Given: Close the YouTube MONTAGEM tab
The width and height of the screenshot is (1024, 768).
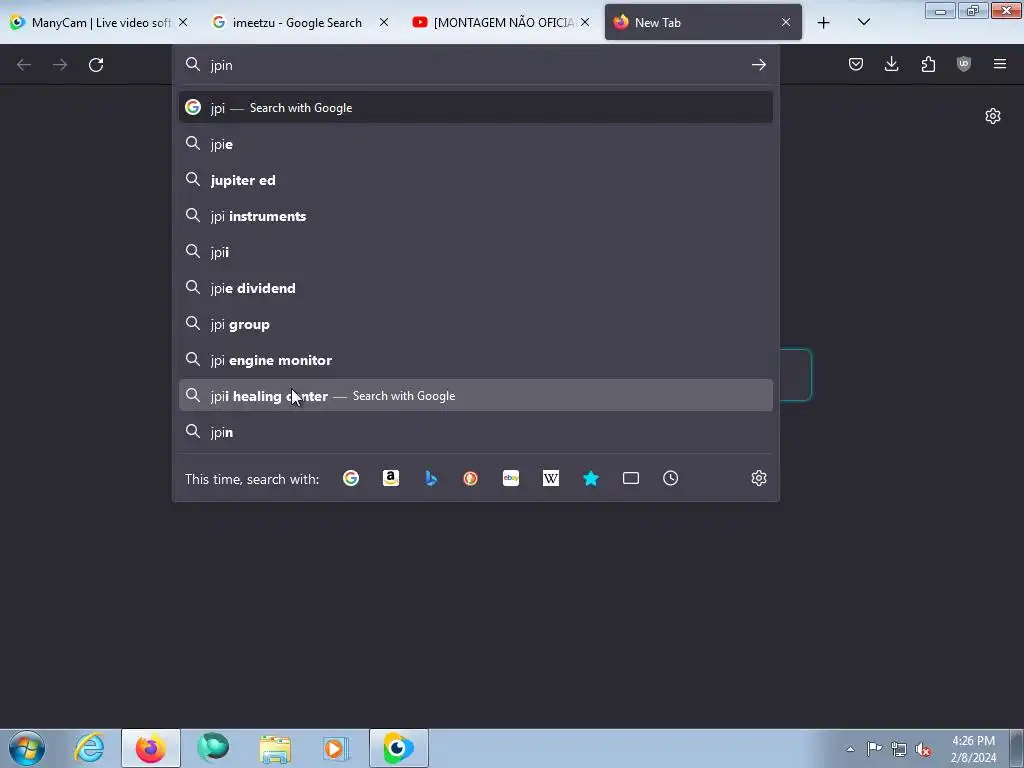Looking at the screenshot, I should (585, 22).
